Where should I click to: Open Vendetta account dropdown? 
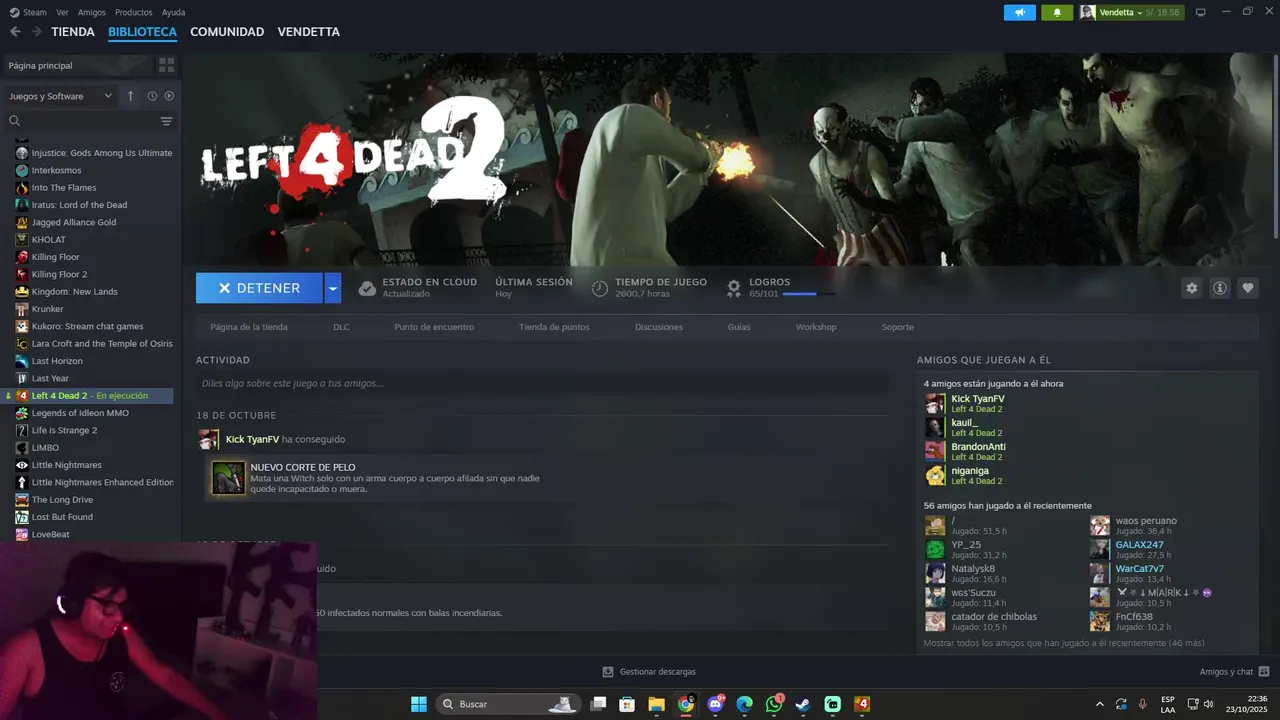[1130, 12]
